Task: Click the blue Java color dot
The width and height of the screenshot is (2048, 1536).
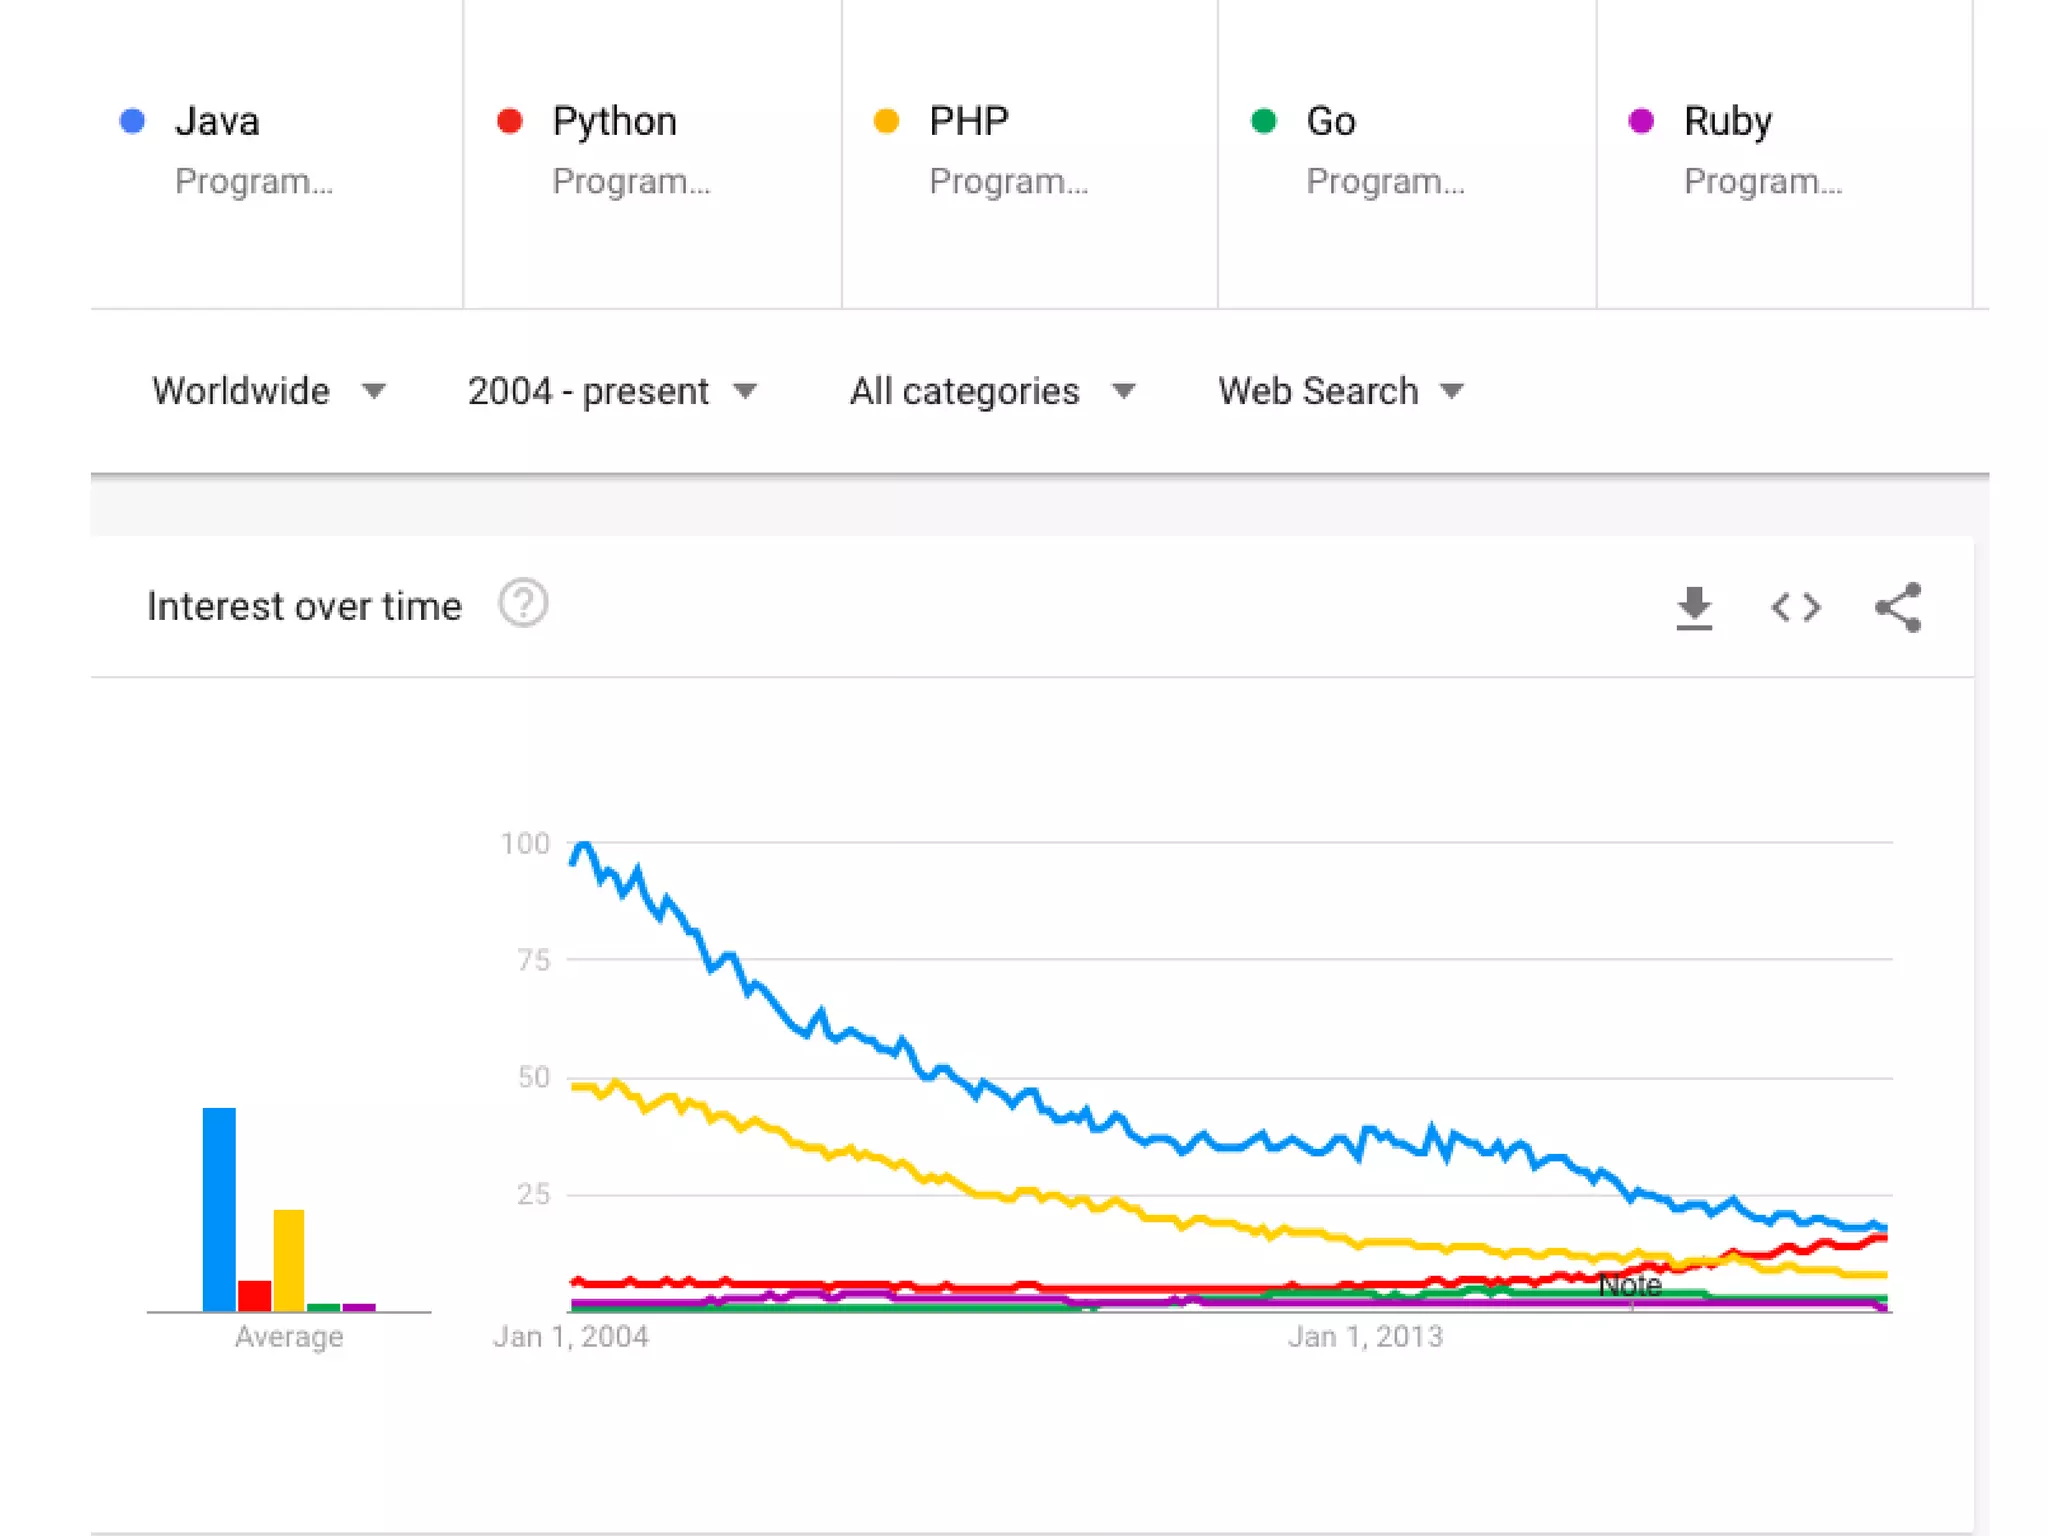Action: (133, 121)
